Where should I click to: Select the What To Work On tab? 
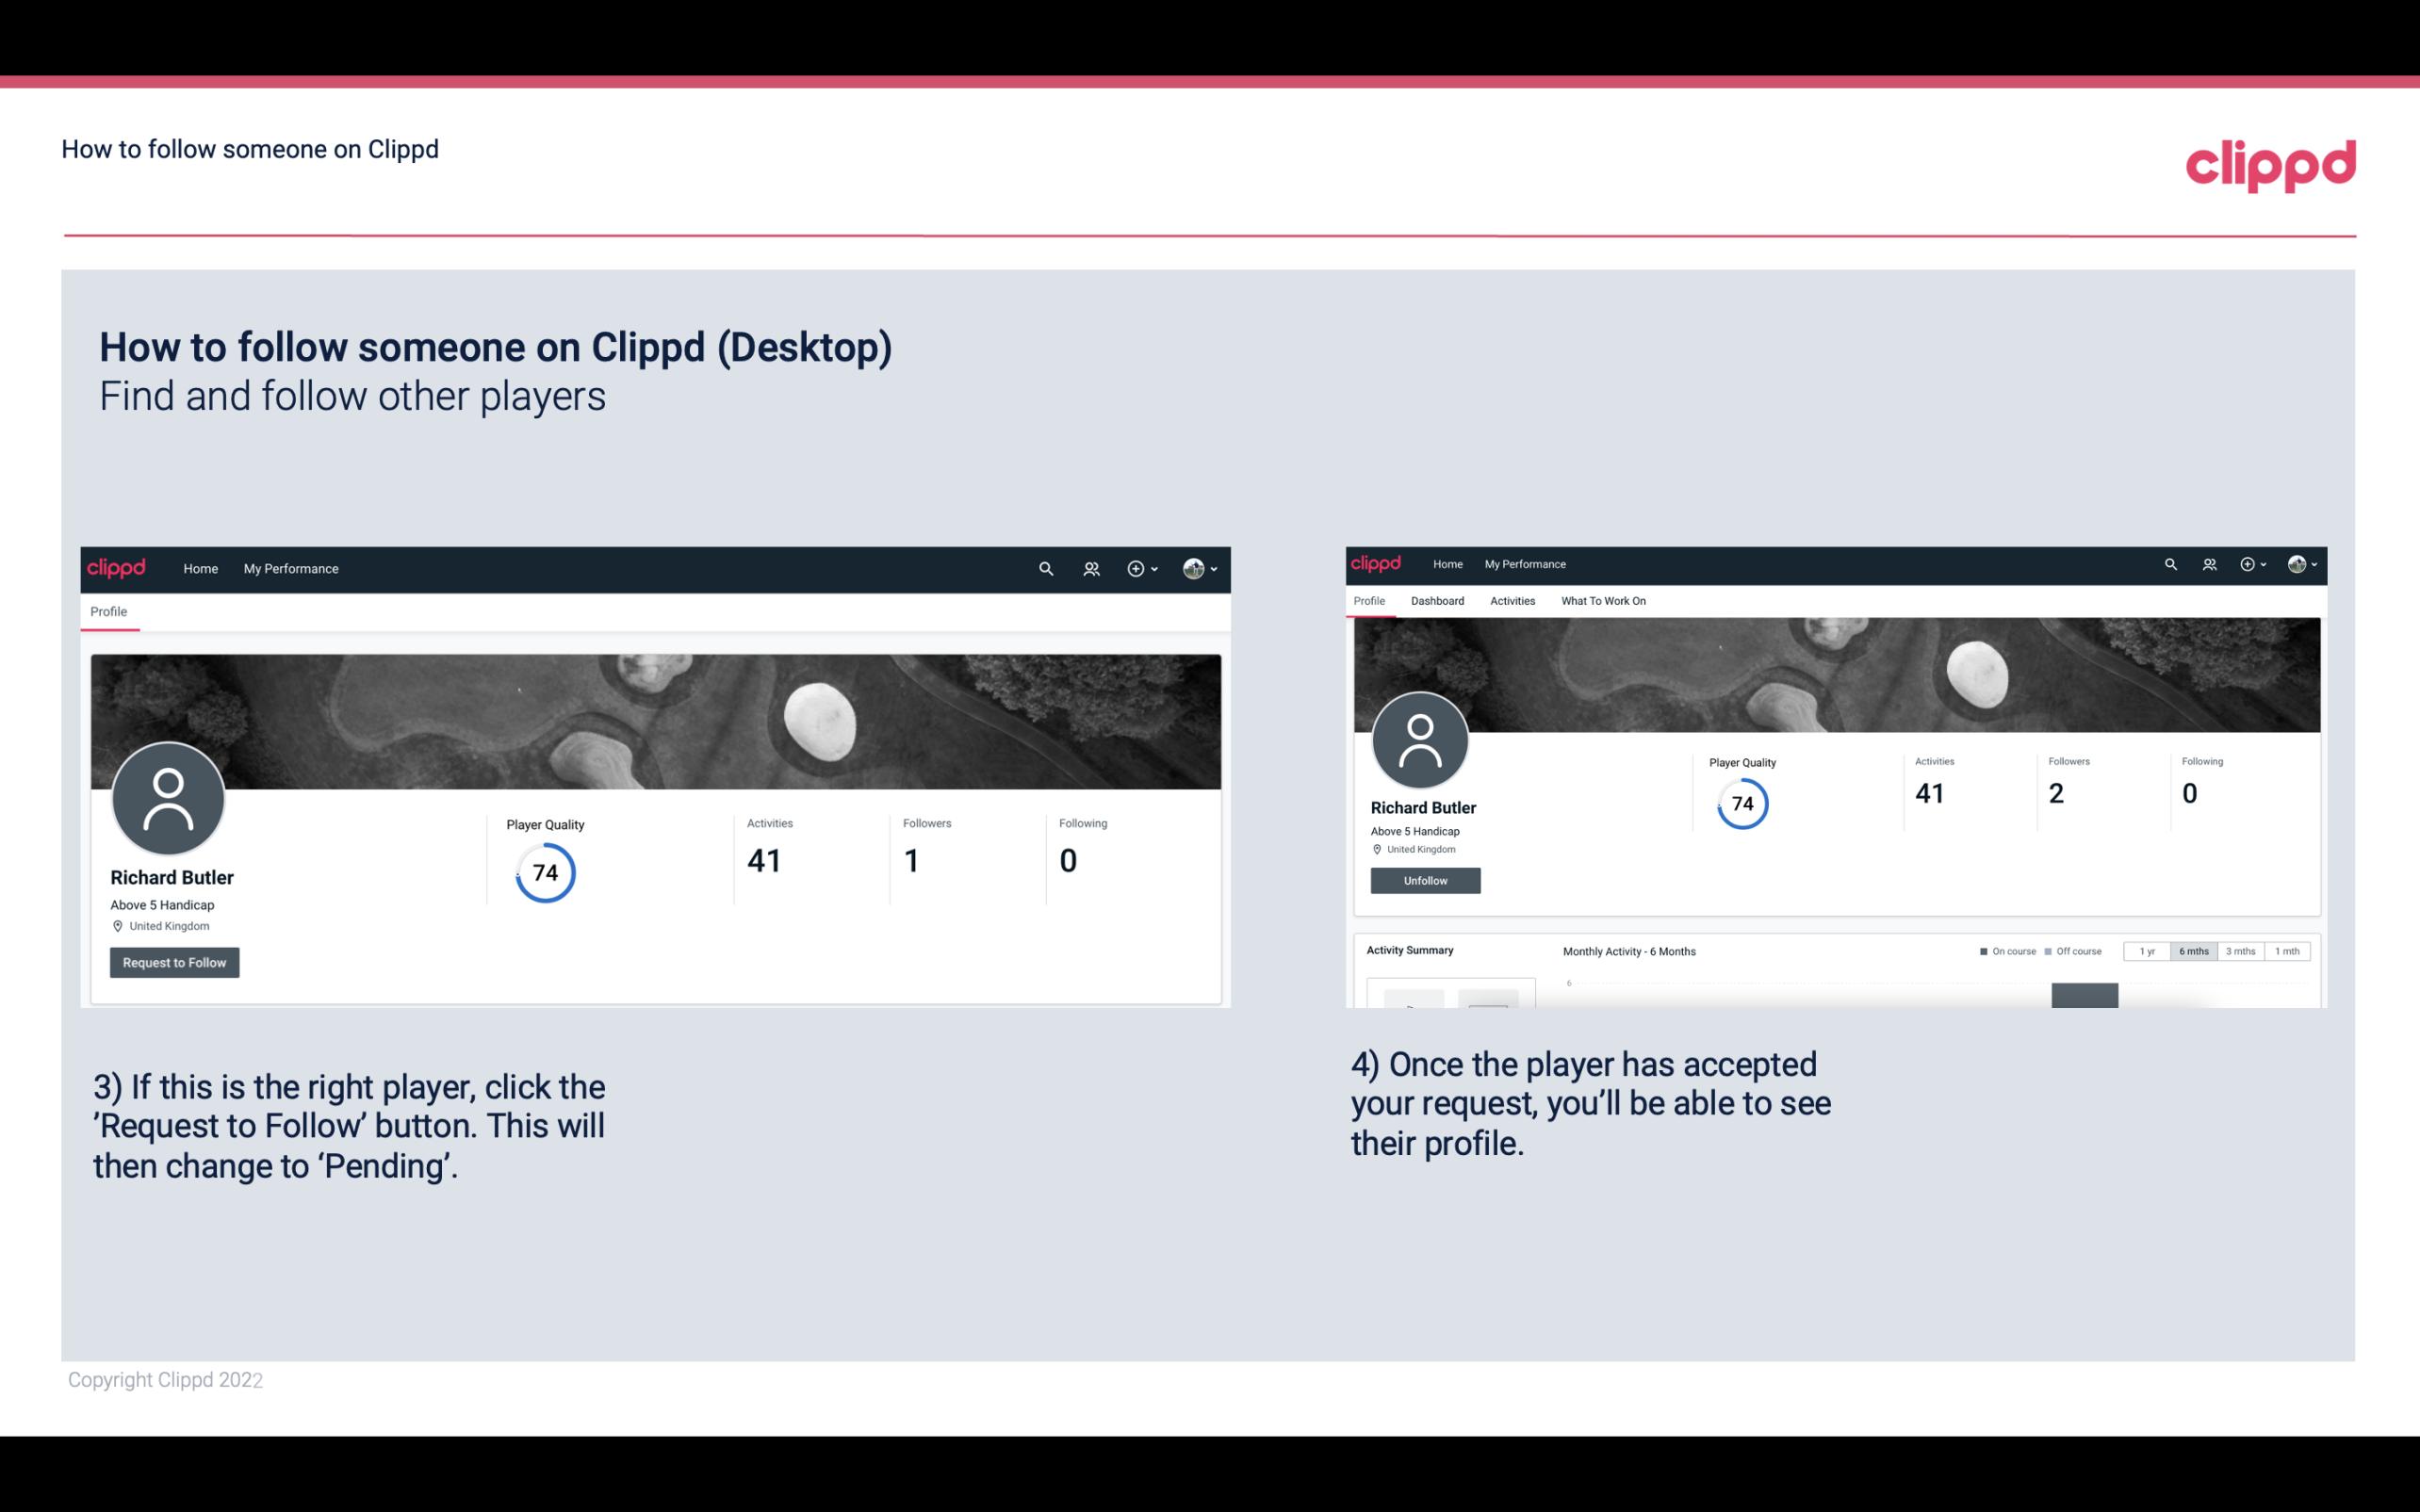[x=1603, y=601]
